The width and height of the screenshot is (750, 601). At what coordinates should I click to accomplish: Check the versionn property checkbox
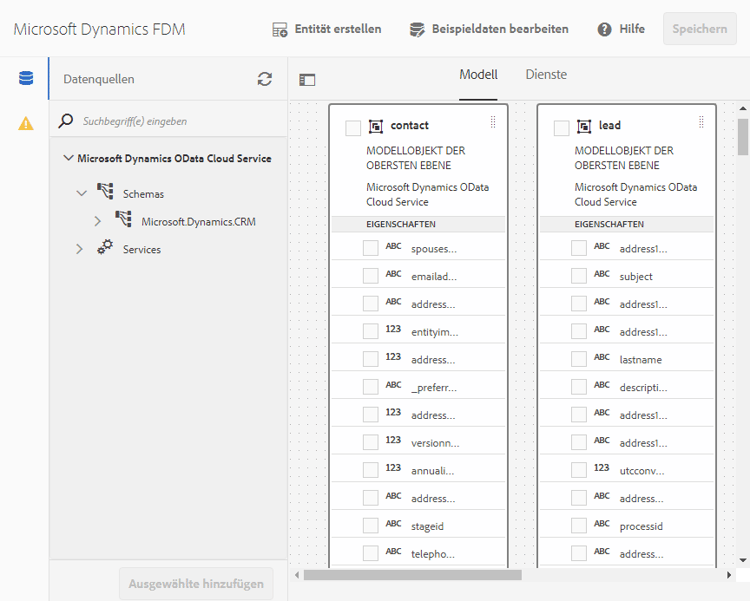371,443
